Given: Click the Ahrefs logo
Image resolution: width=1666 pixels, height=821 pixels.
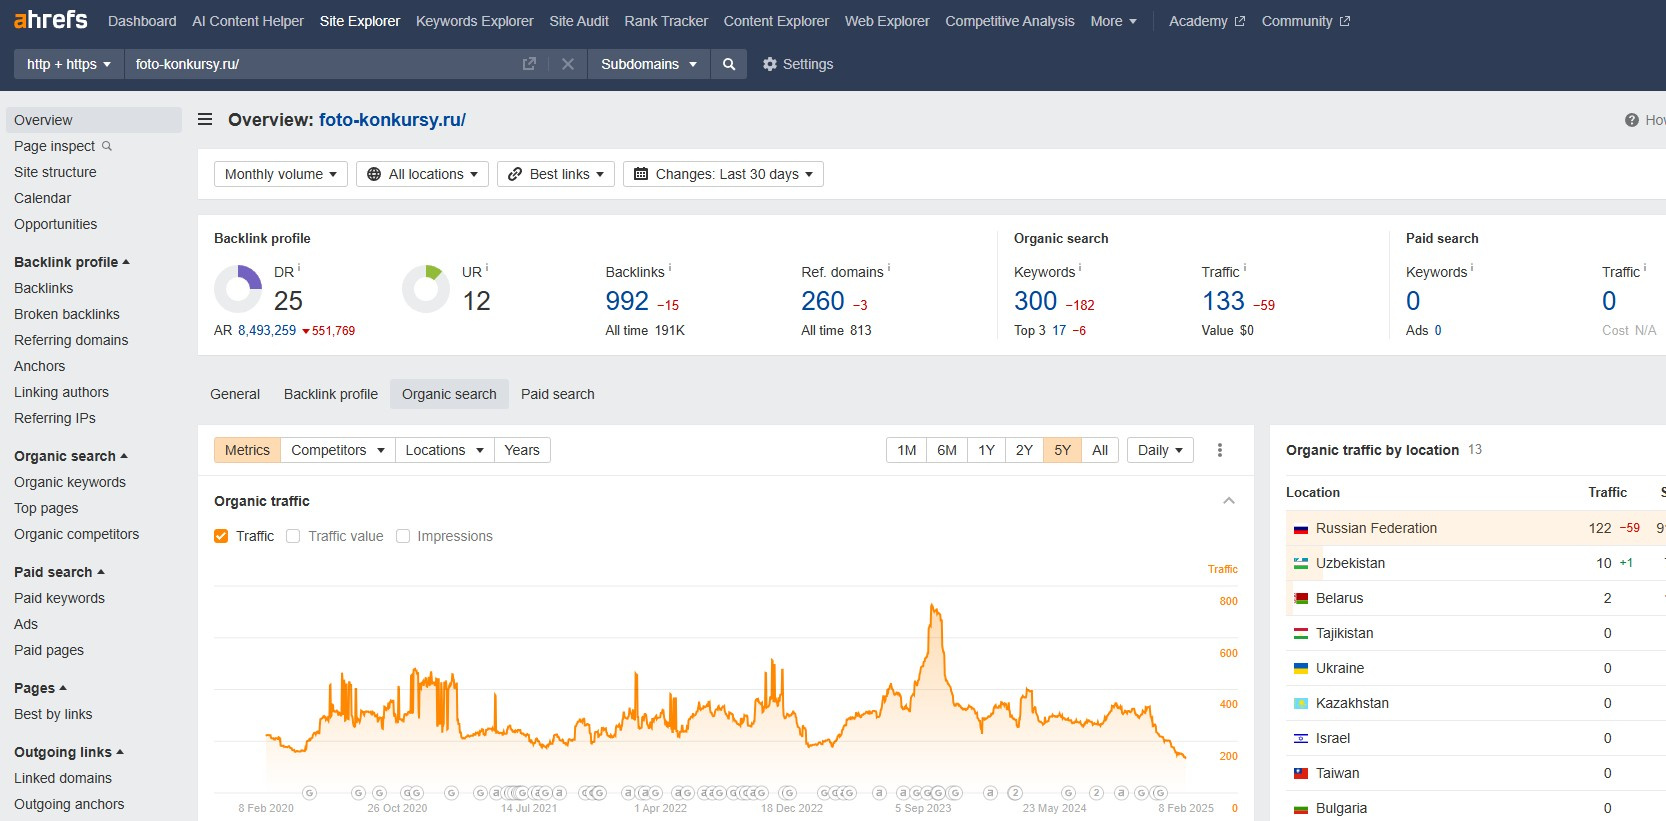Looking at the screenshot, I should 51,19.
